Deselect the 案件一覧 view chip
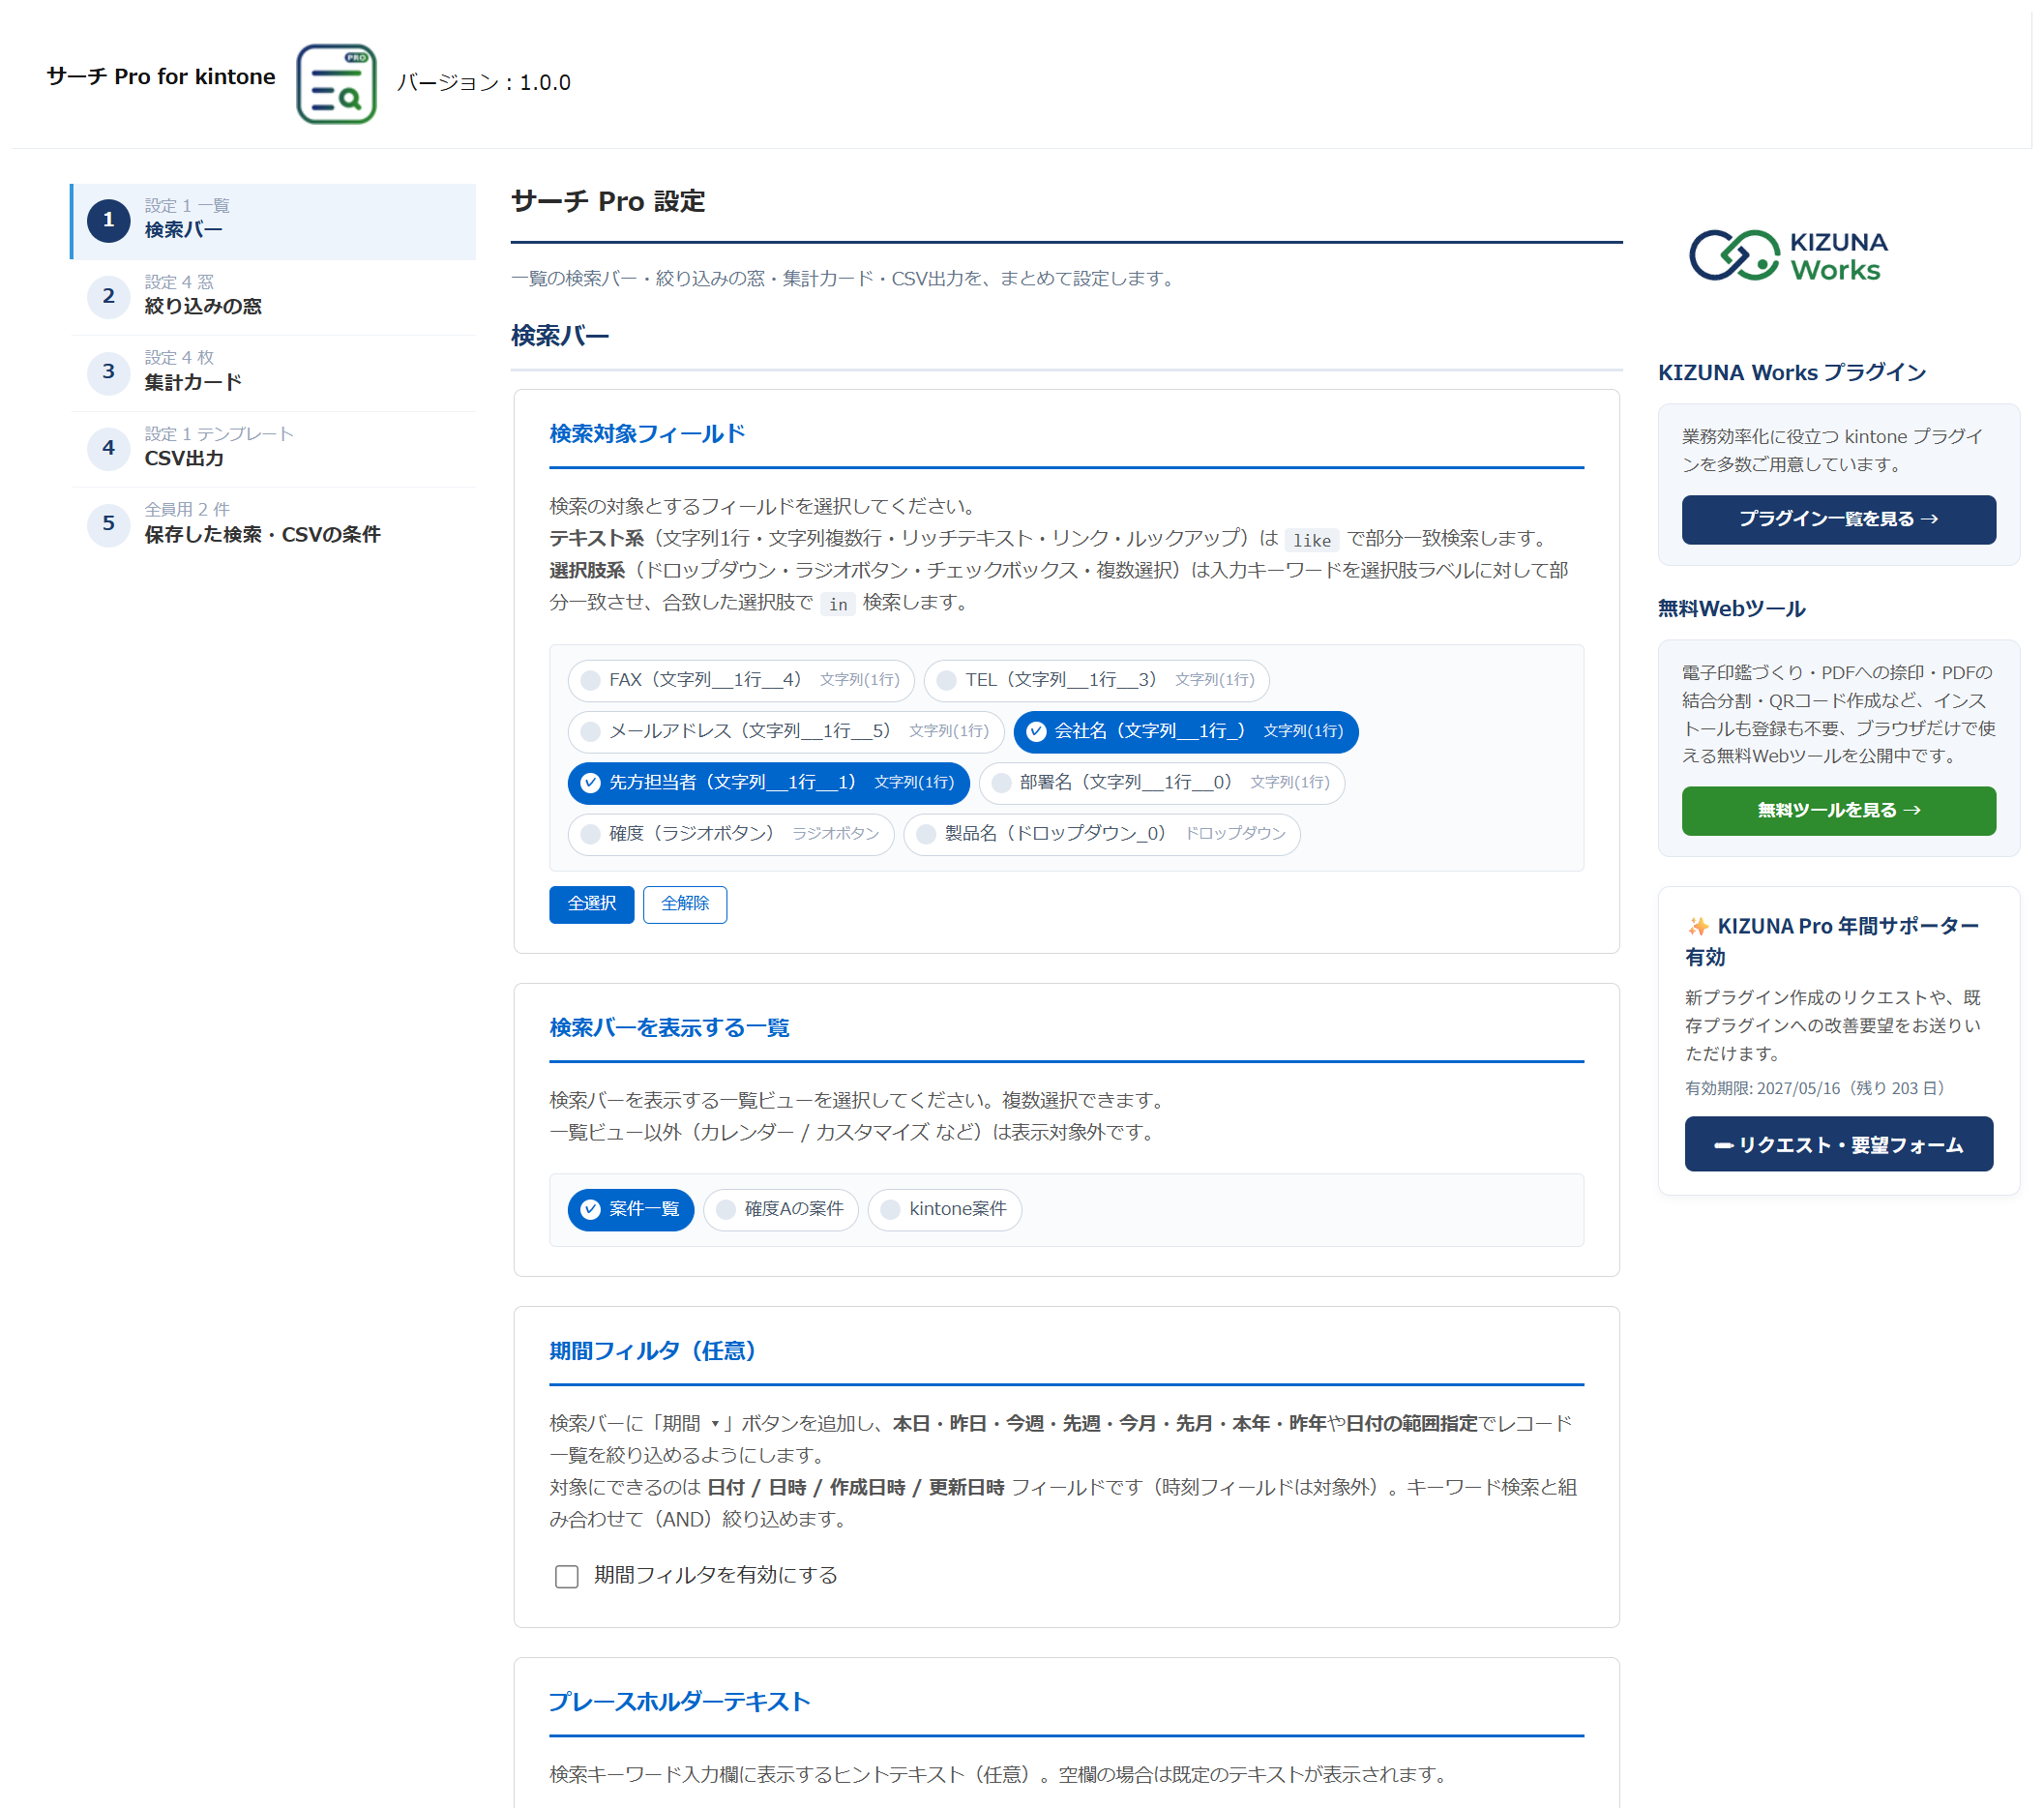 [630, 1210]
